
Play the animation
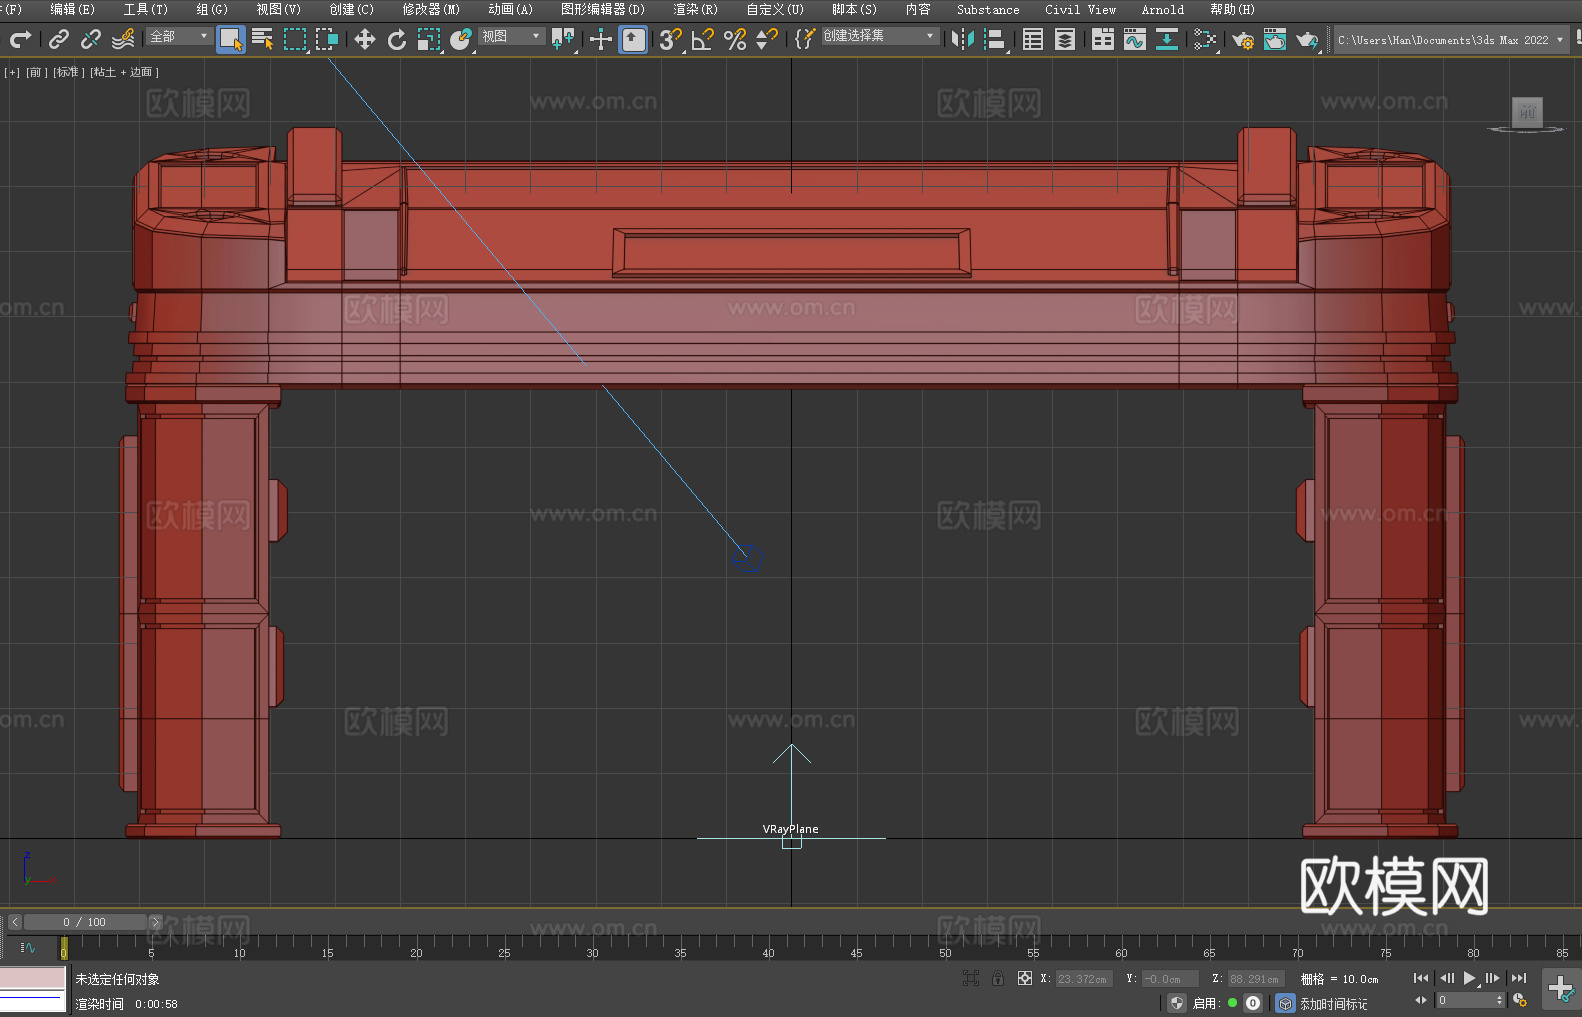pos(1469,978)
